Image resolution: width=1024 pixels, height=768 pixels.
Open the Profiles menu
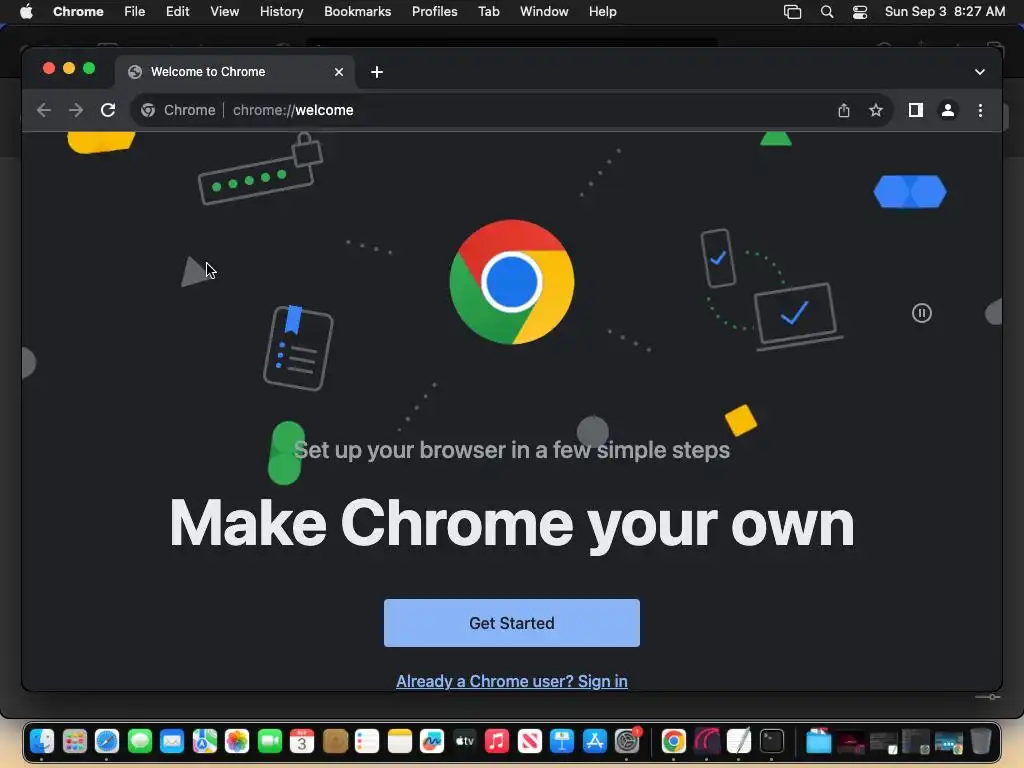point(434,12)
